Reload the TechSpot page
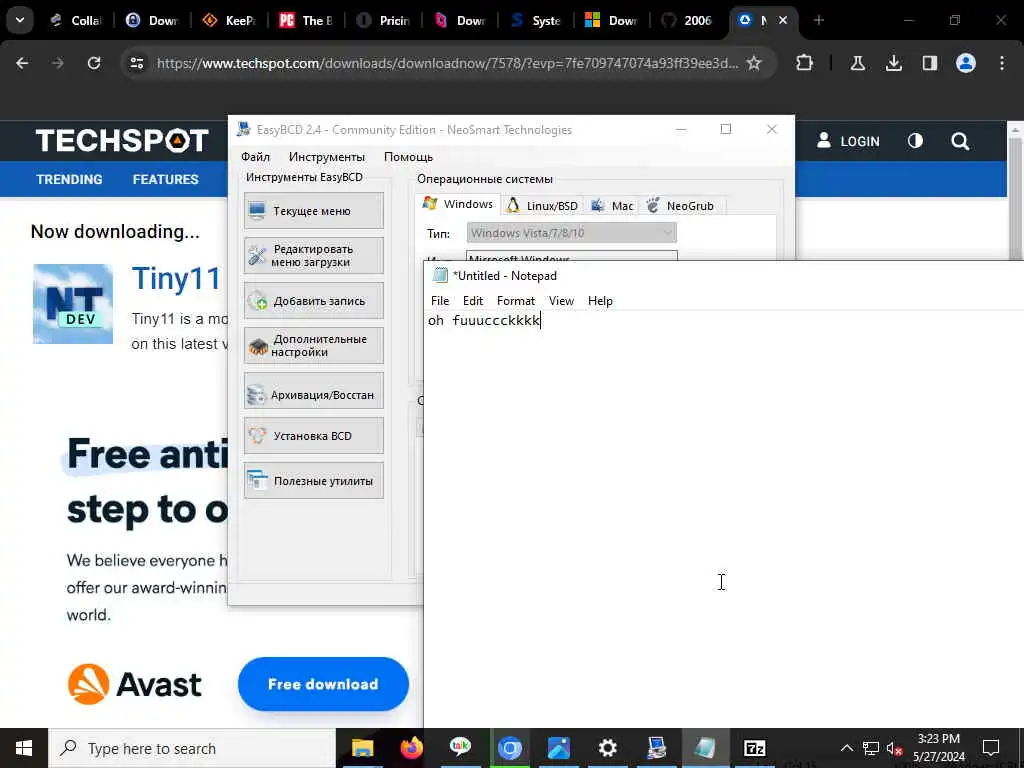 tap(94, 63)
